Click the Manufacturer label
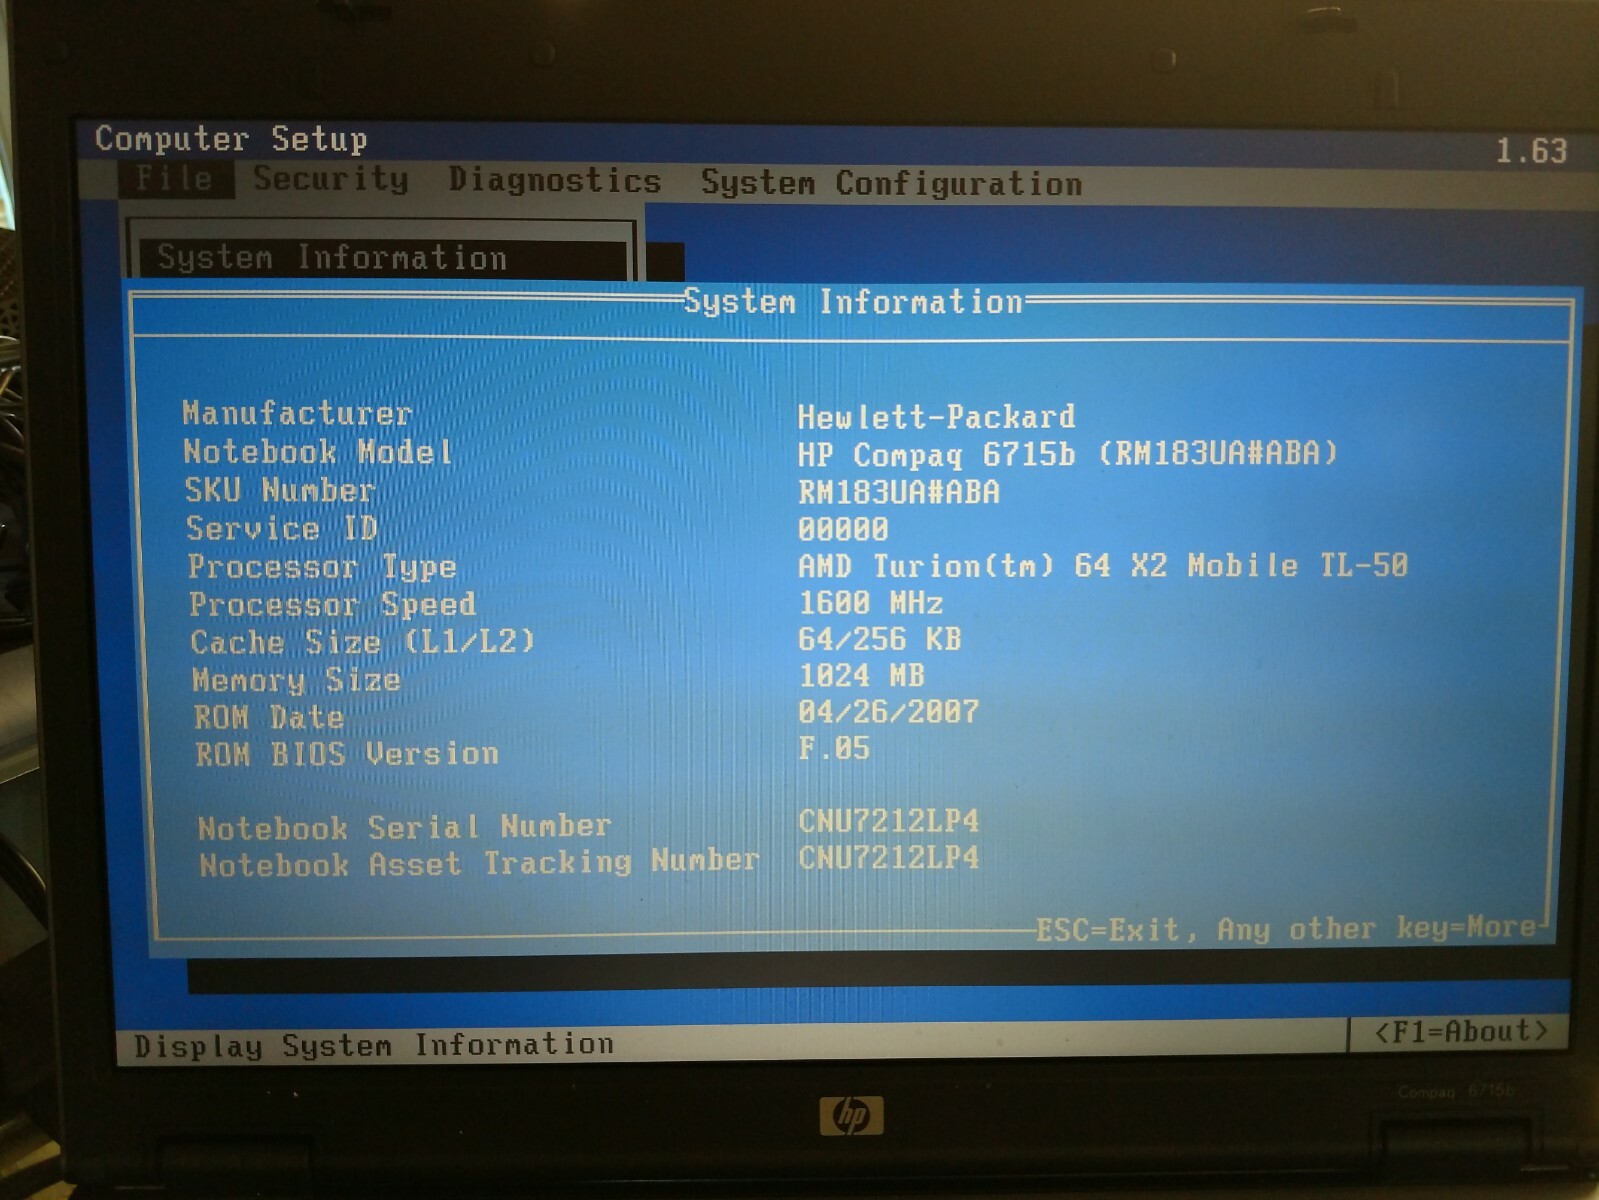The image size is (1599, 1200). 297,413
